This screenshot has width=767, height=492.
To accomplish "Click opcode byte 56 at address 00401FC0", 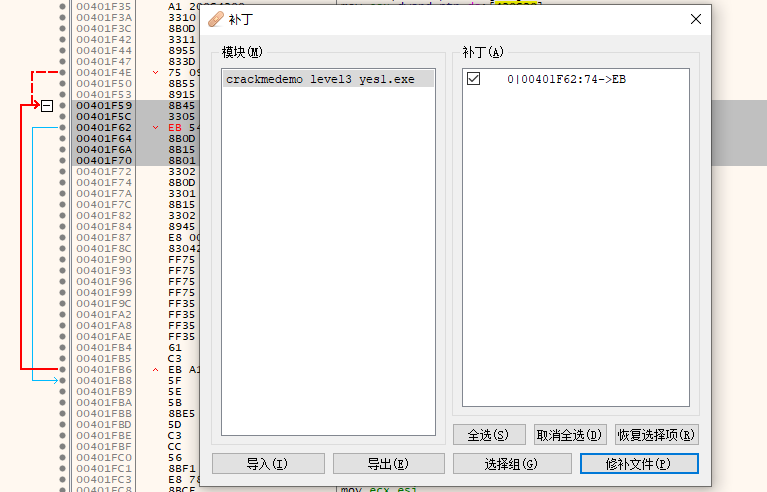I will pos(175,458).
